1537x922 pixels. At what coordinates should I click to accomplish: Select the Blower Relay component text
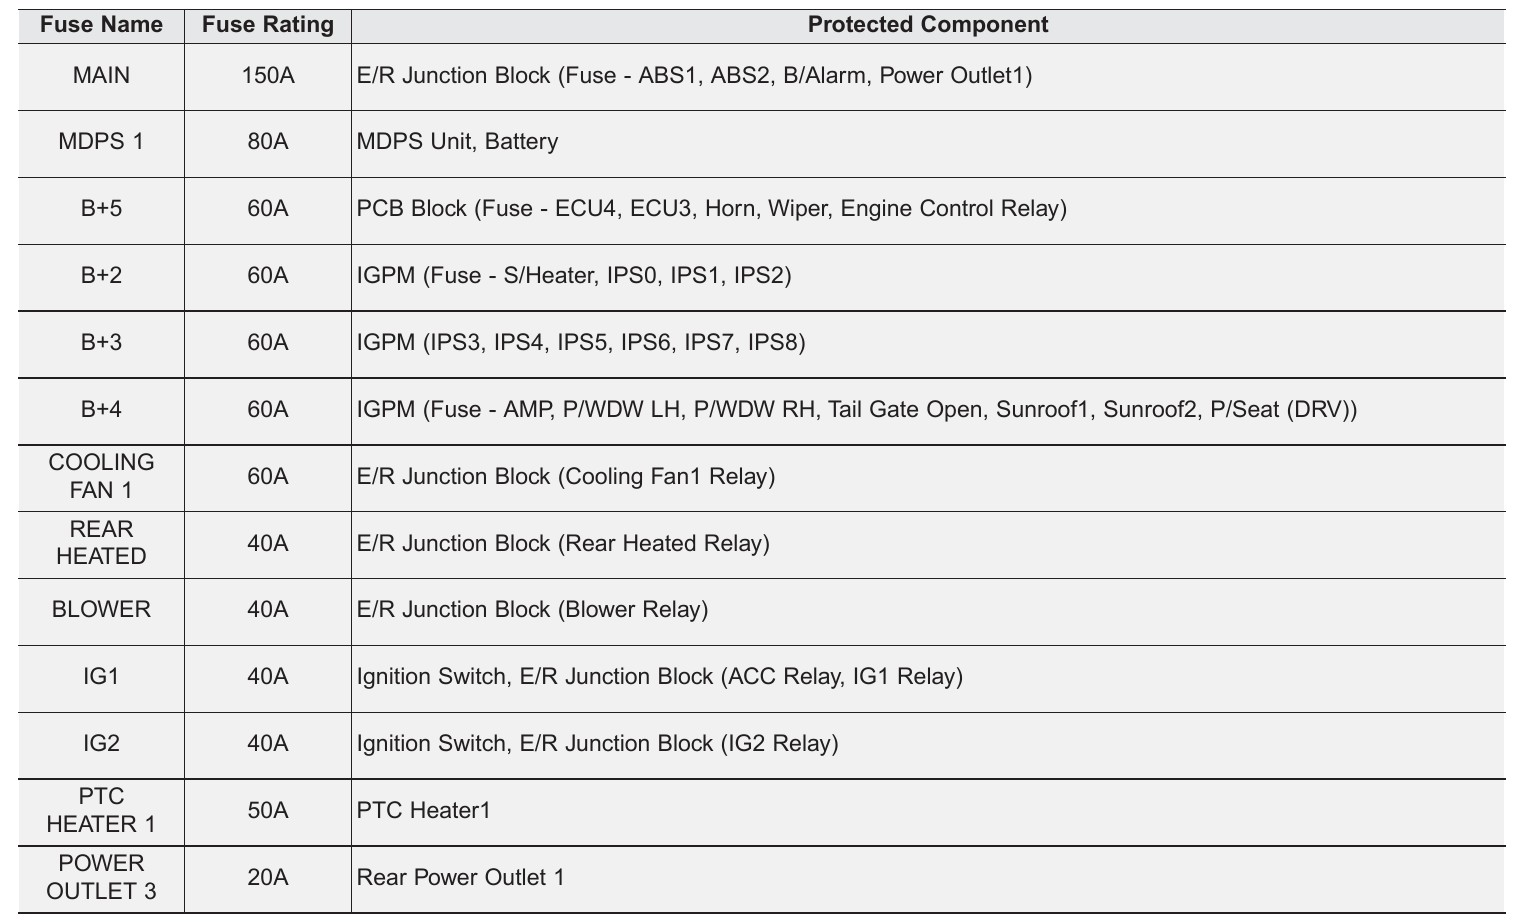[x=532, y=610]
